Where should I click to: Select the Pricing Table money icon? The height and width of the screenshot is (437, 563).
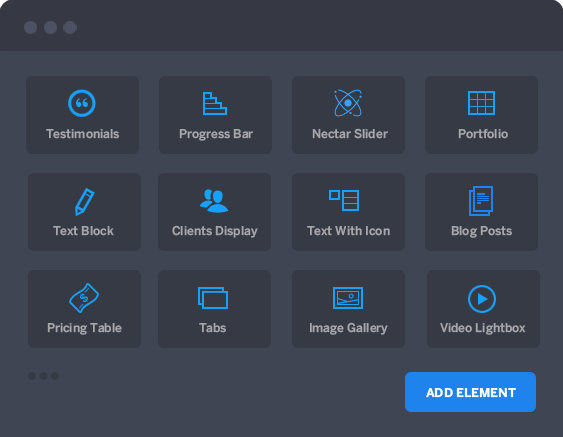point(84,298)
